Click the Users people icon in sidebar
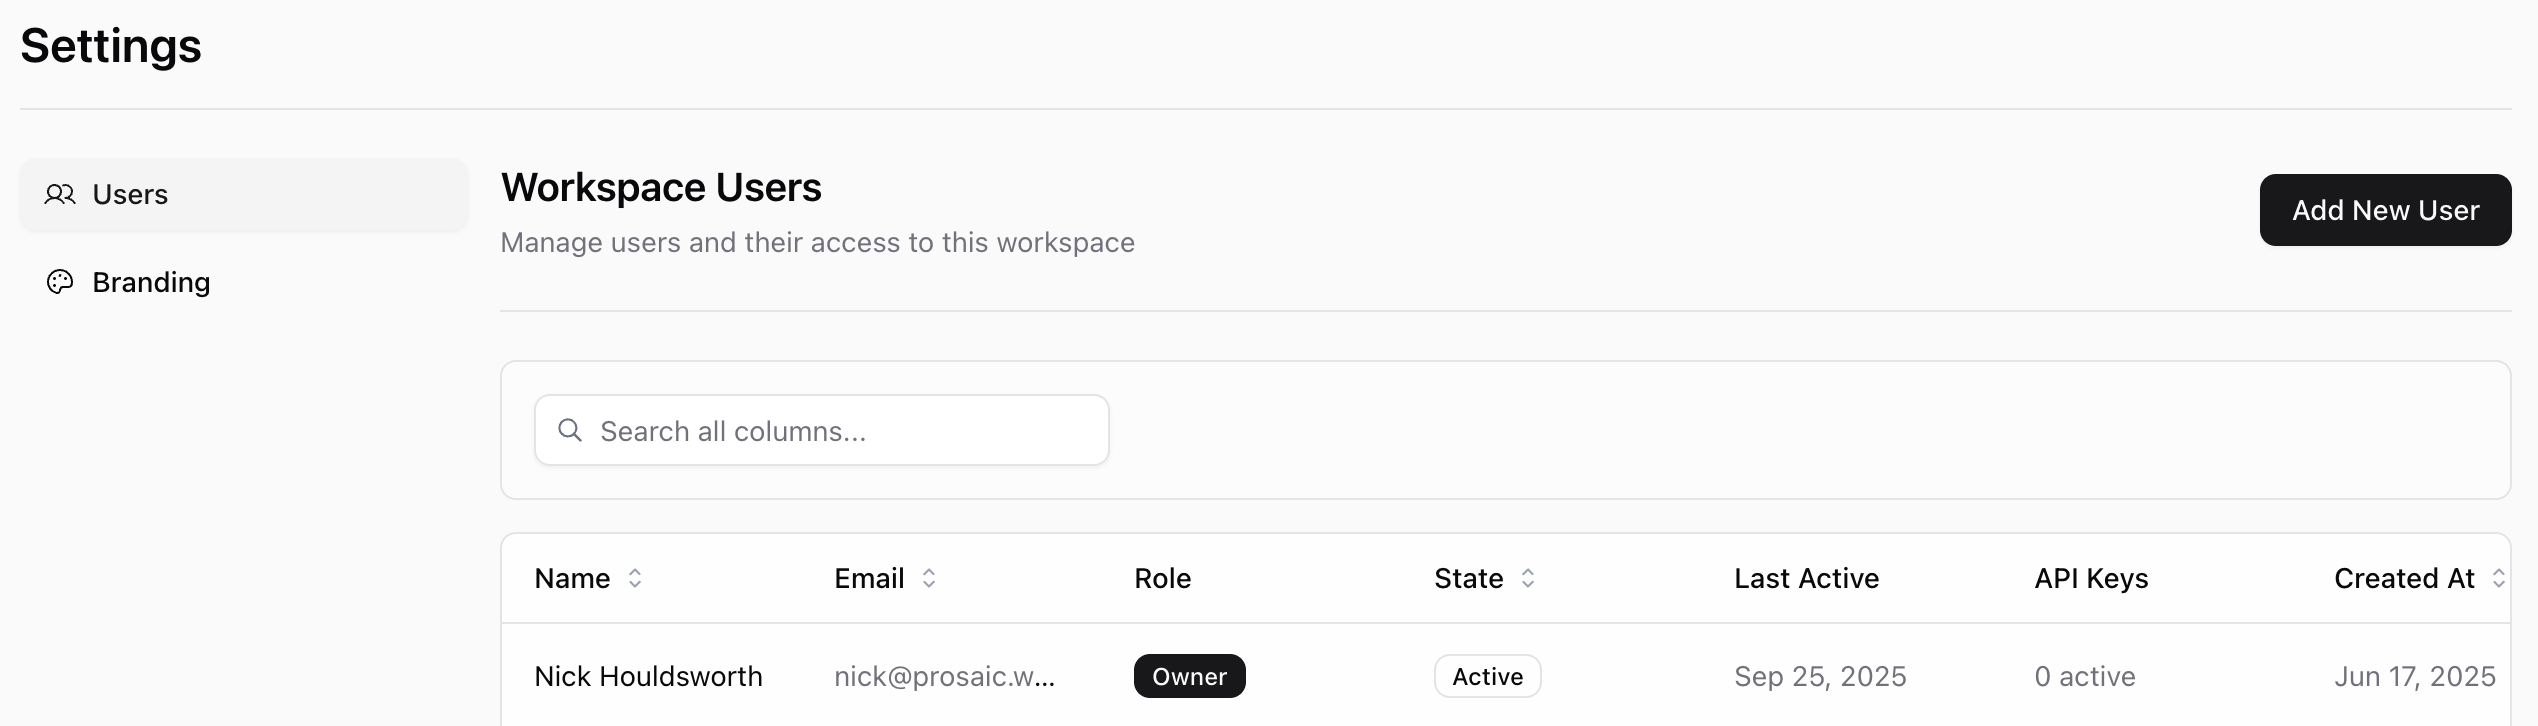Screen dimensions: 2538x726 [x=60, y=194]
